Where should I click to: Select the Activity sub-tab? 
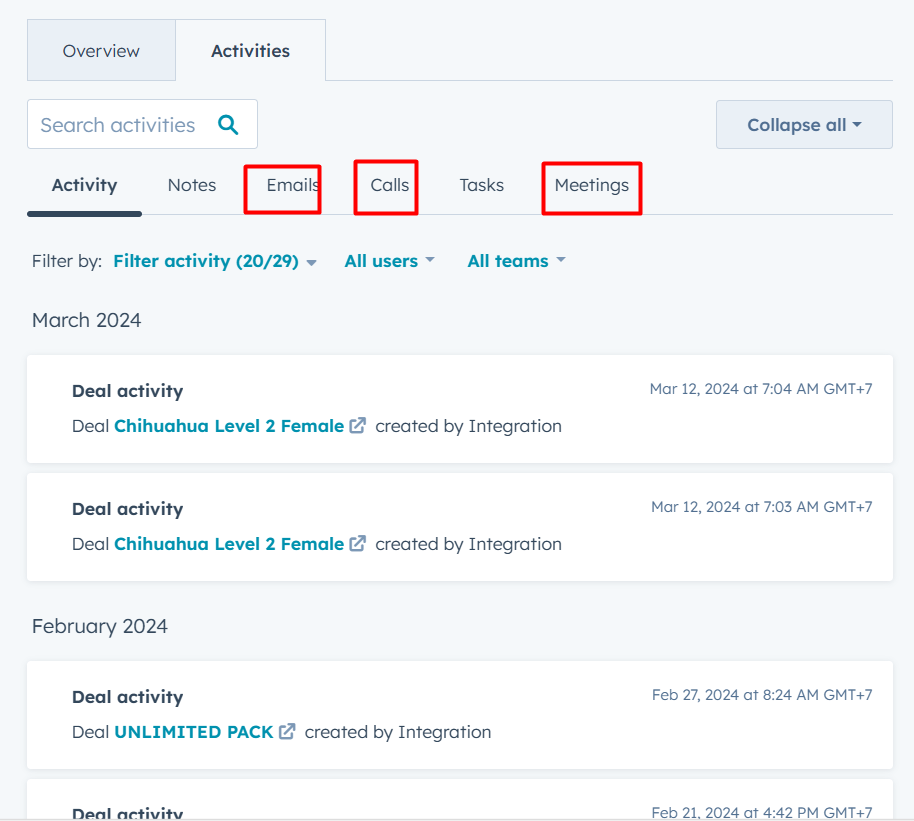(84, 185)
